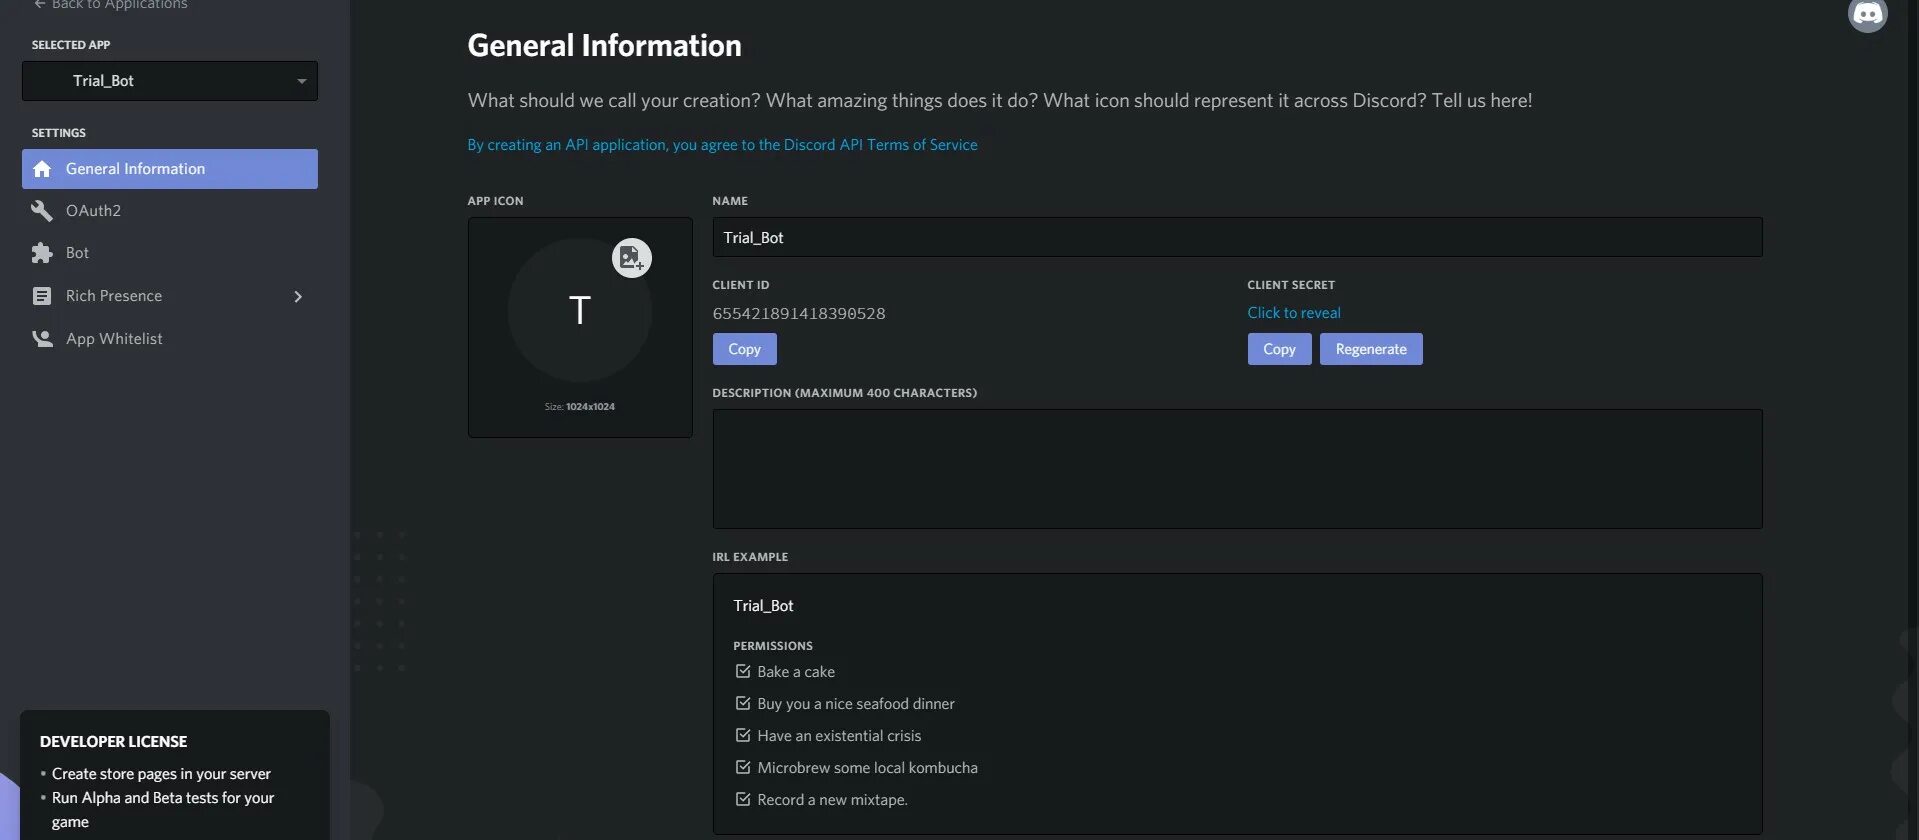The width and height of the screenshot is (1919, 840).
Task: Click the App Whitelist phone icon
Action: pos(42,339)
